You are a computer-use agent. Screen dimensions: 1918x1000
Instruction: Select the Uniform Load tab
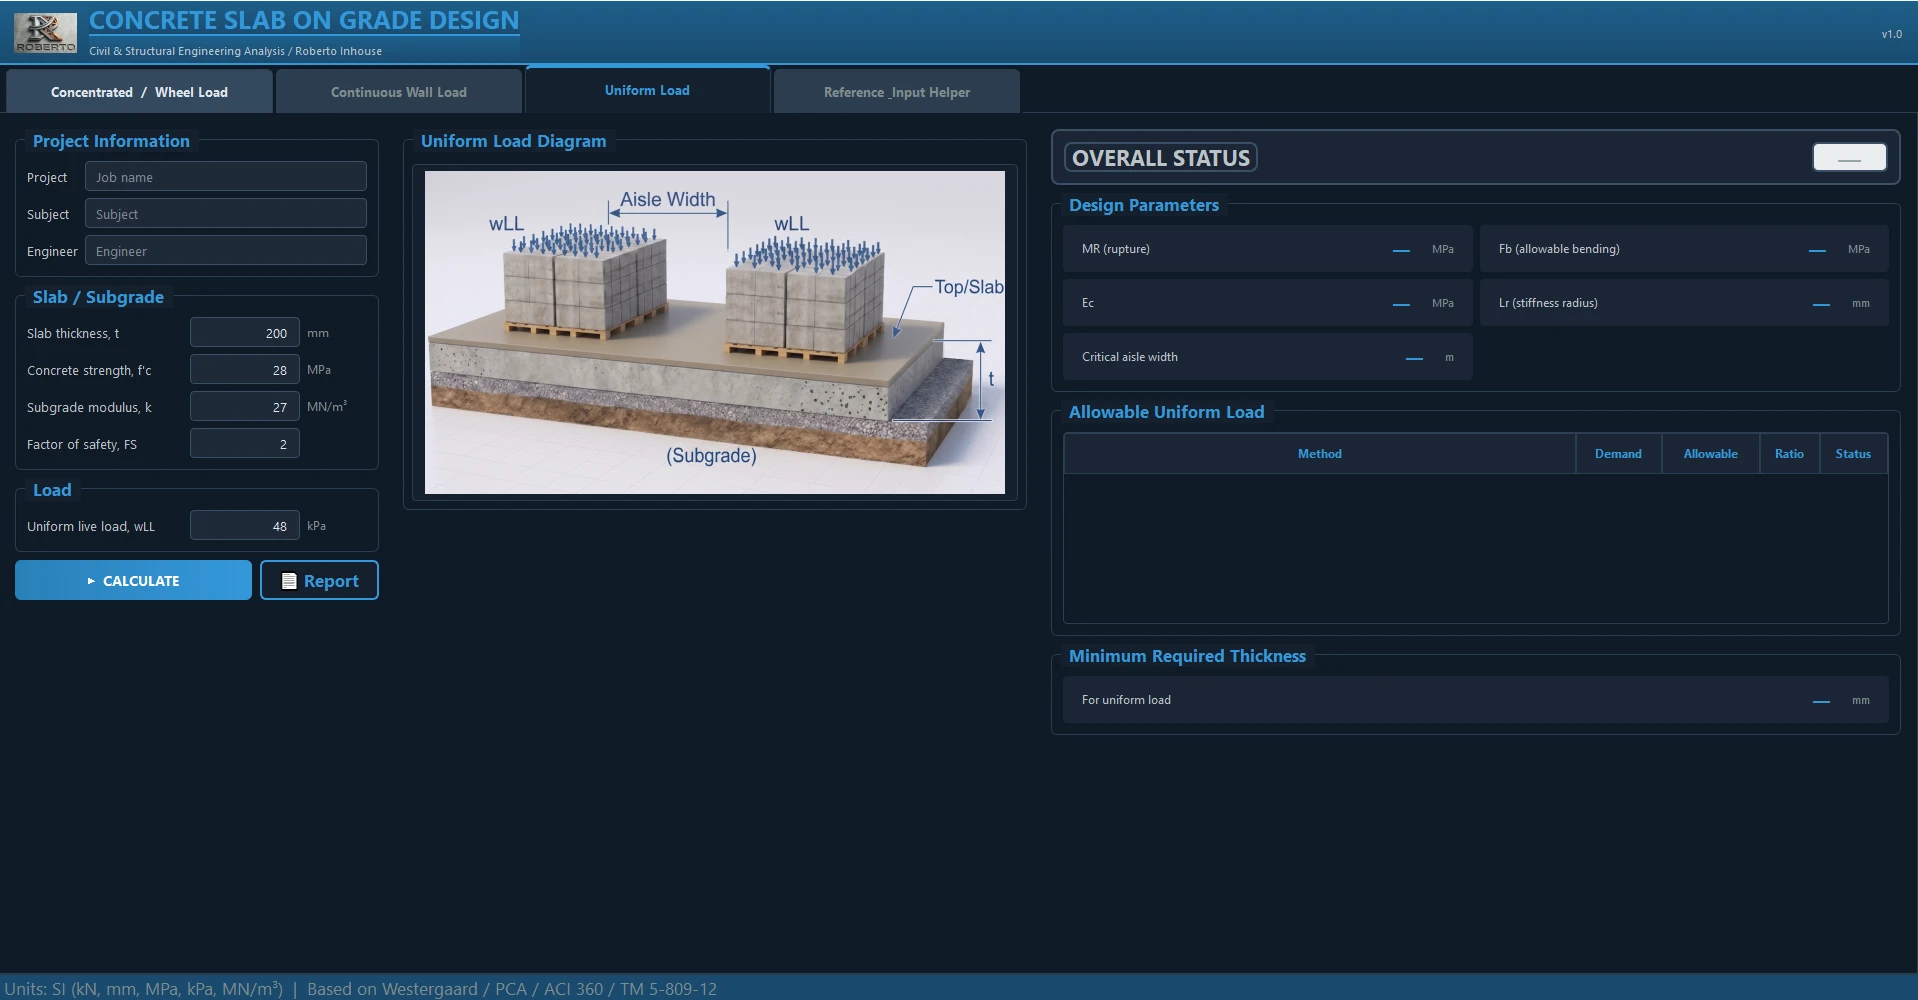tap(647, 90)
